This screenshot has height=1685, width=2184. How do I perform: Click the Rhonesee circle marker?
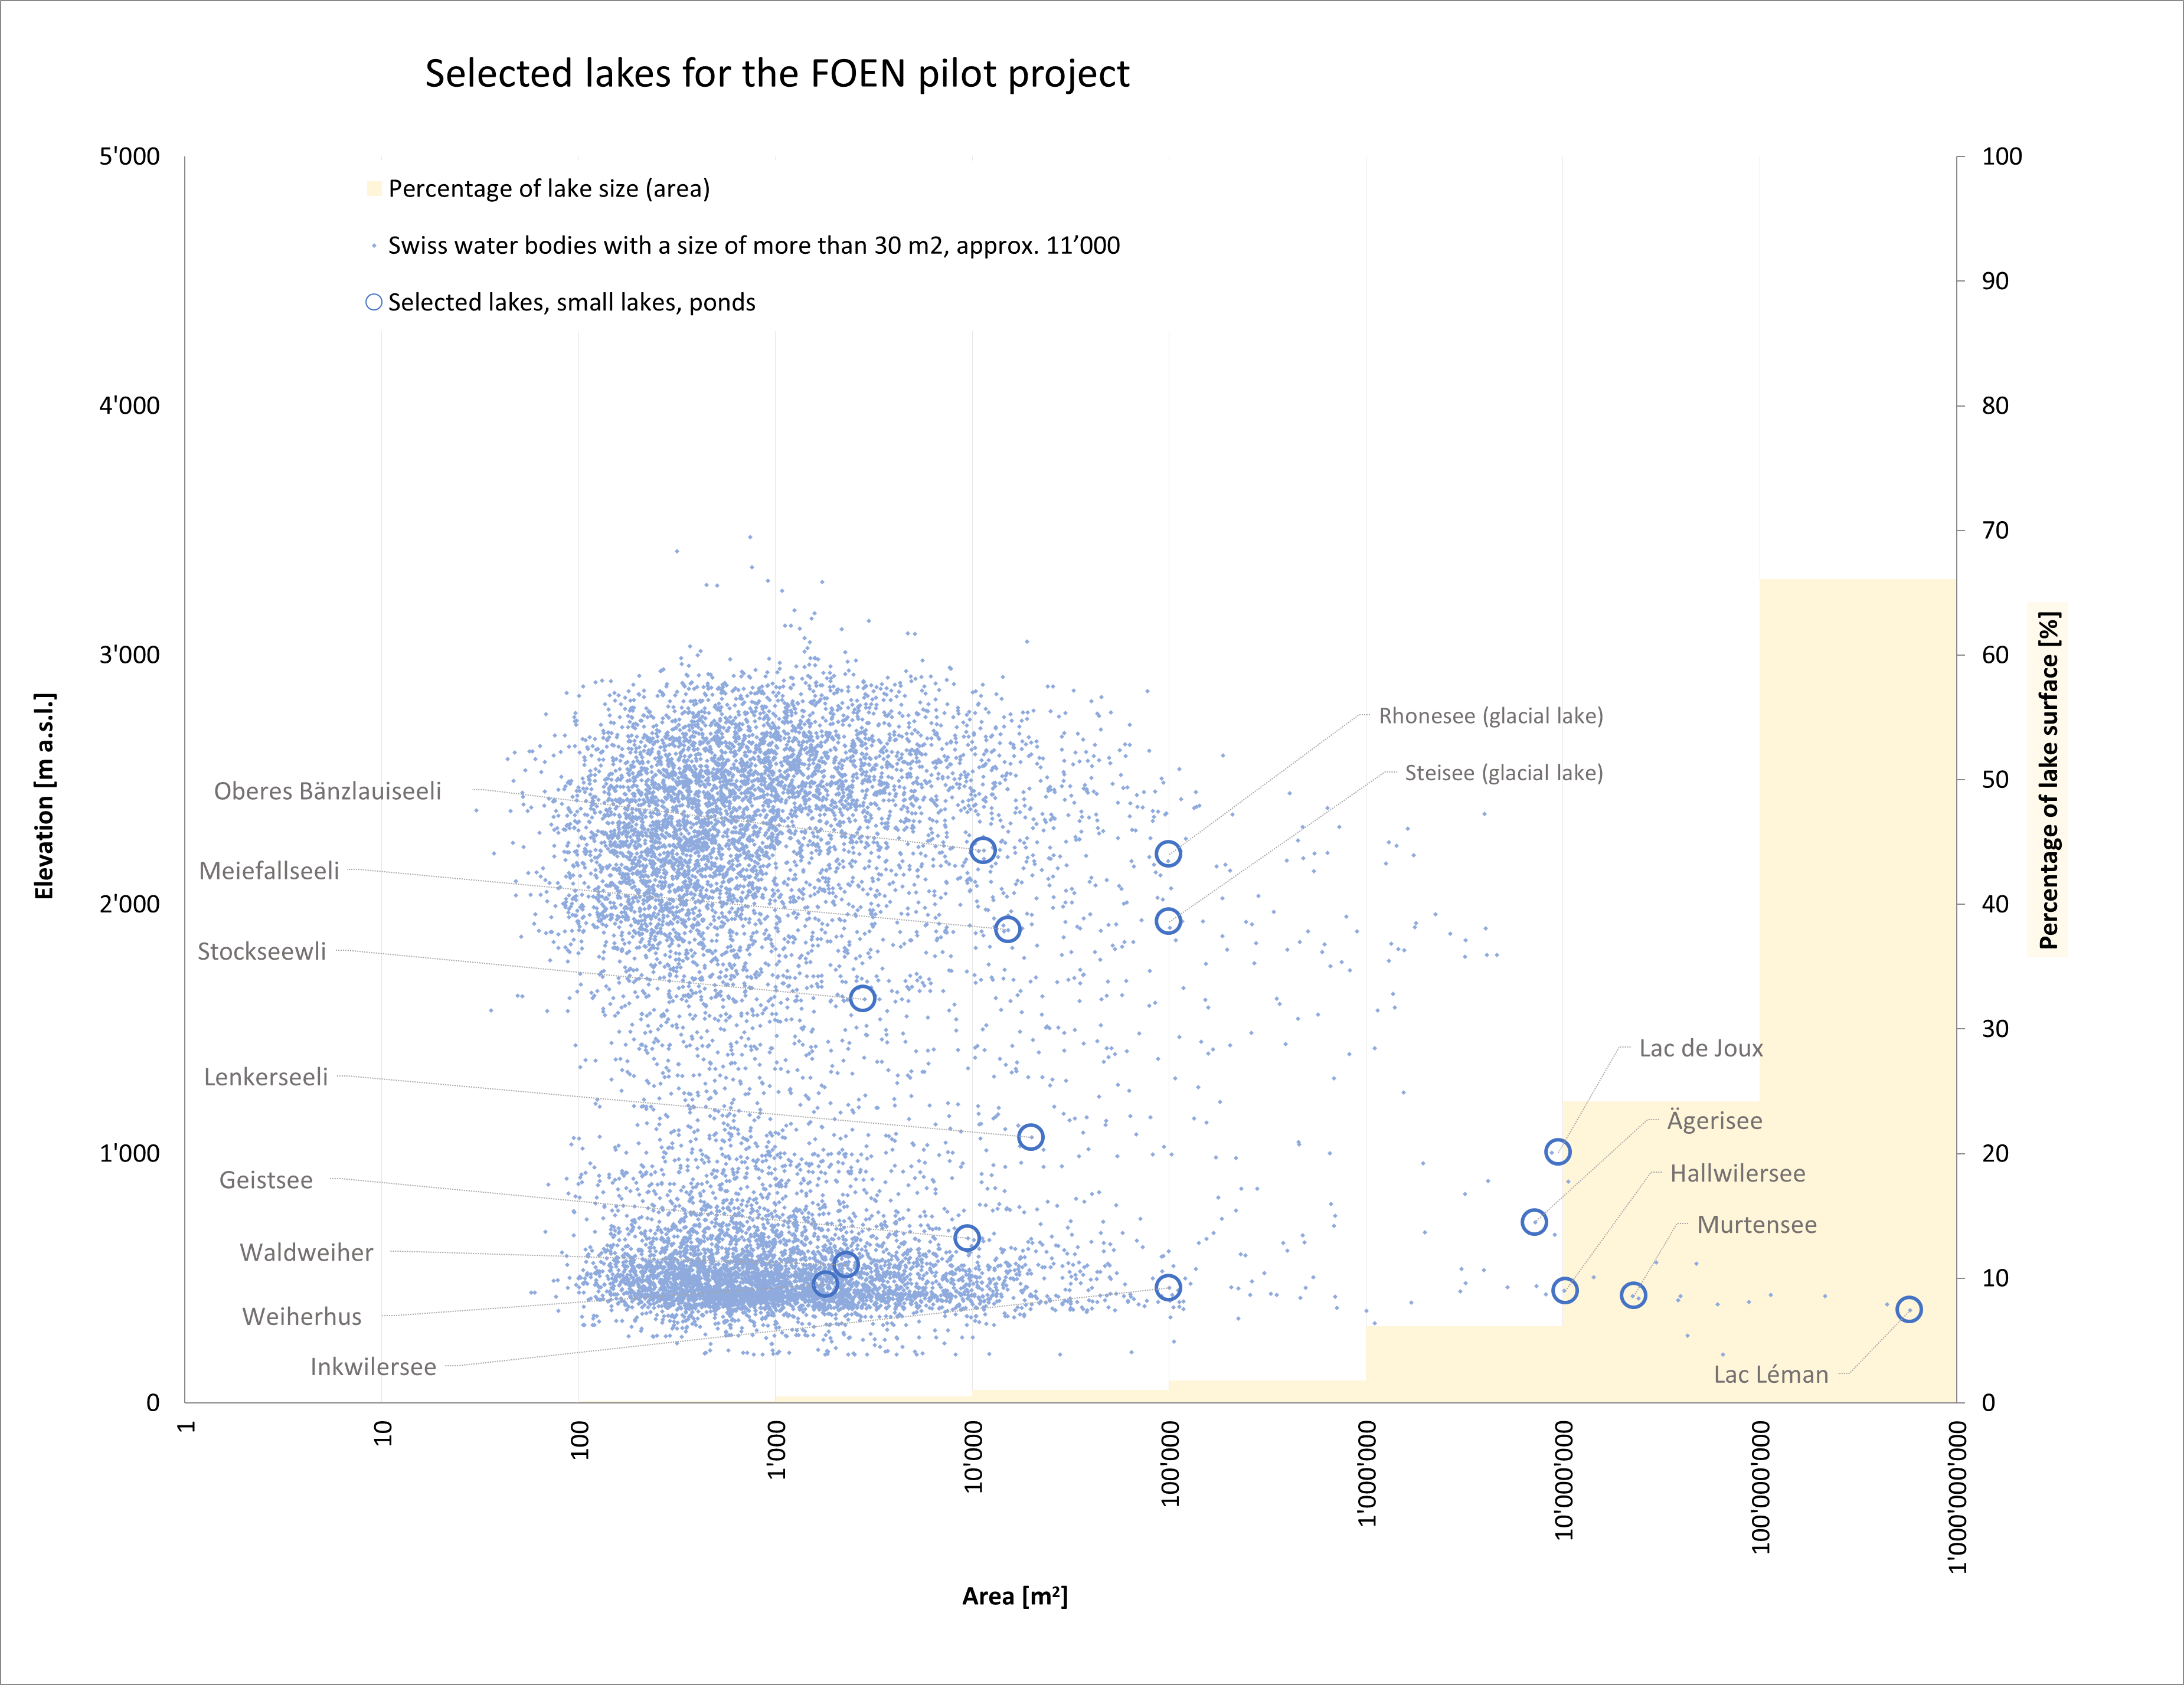point(1168,853)
